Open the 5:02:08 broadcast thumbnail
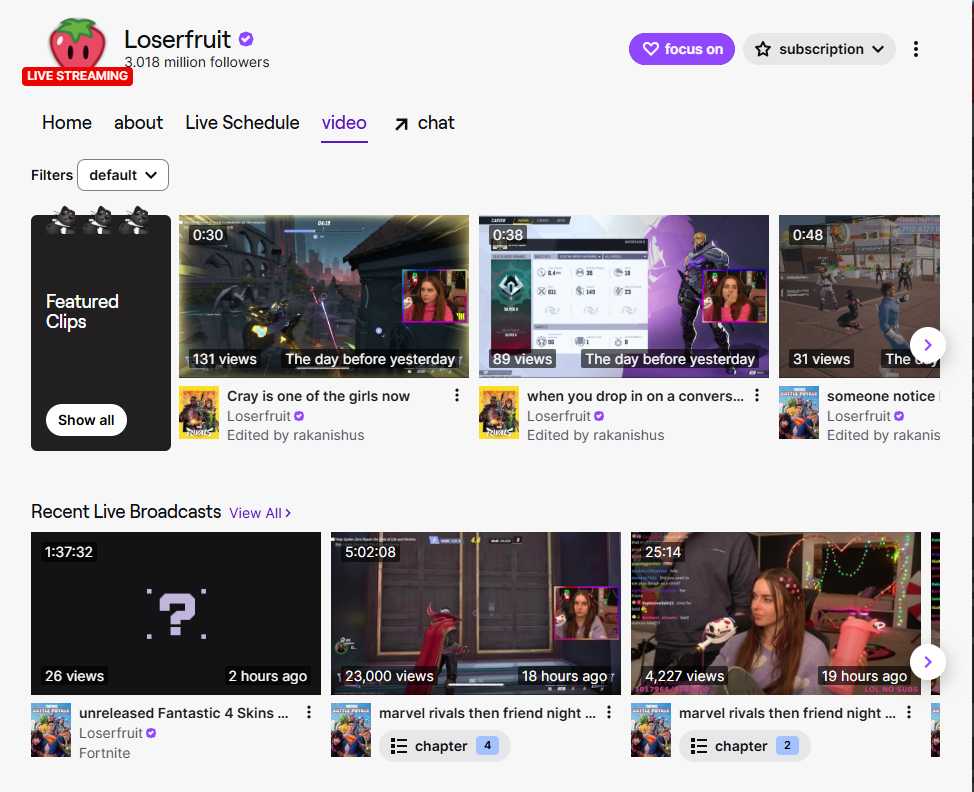The image size is (974, 792). pos(476,613)
